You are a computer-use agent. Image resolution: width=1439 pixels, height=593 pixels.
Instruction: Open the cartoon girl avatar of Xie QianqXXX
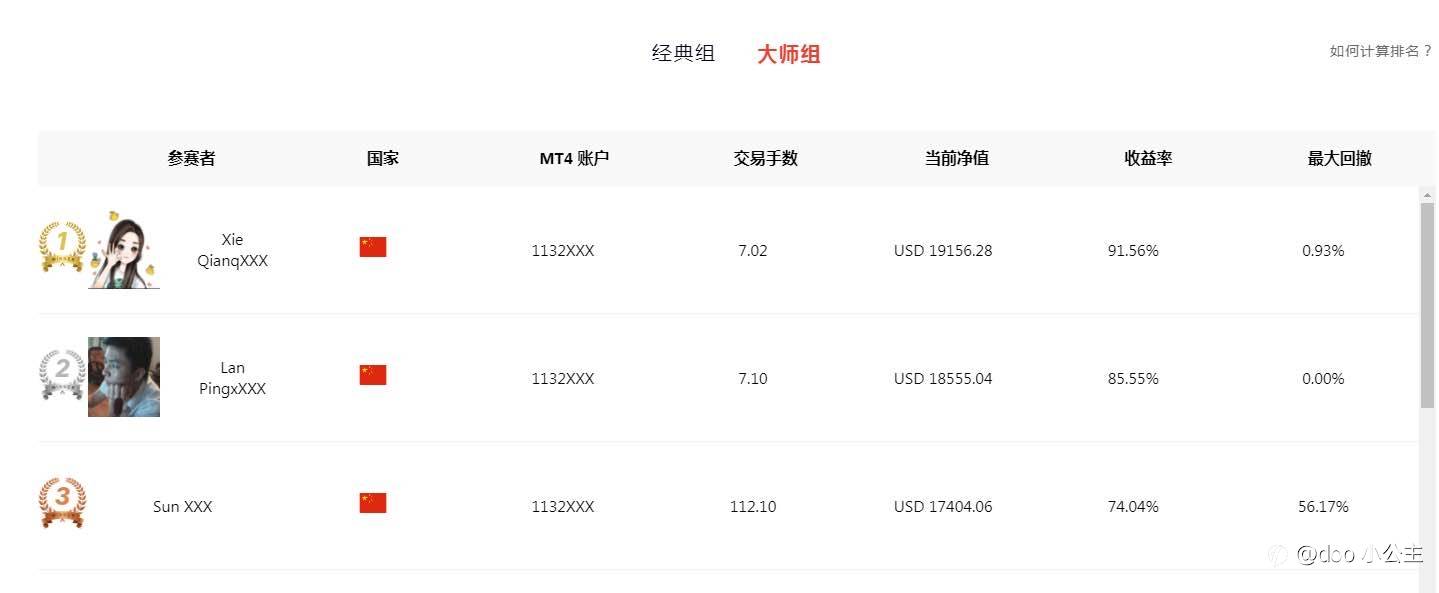coord(124,249)
